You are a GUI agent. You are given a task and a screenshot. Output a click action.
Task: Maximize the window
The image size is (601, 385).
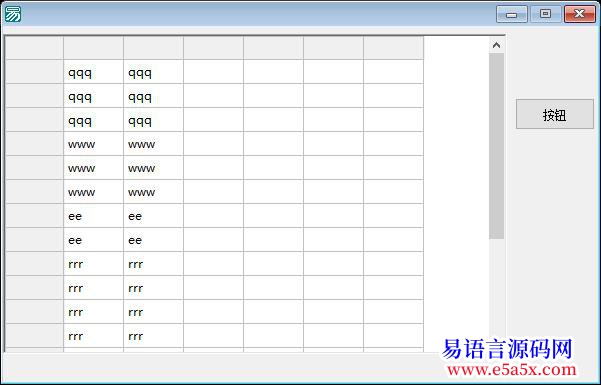click(x=545, y=14)
